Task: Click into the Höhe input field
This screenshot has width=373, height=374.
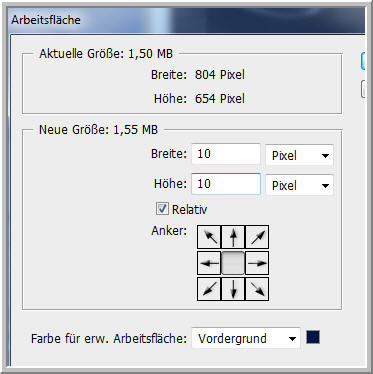Action: [x=226, y=184]
